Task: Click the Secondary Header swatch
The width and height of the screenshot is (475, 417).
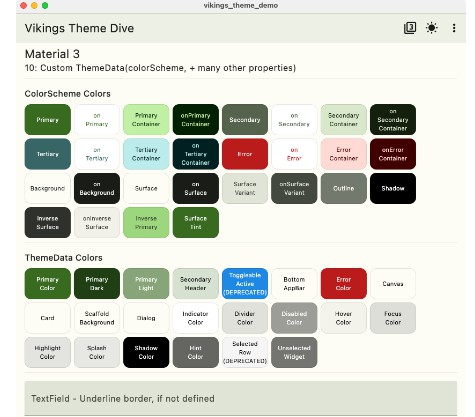Action: 196,284
